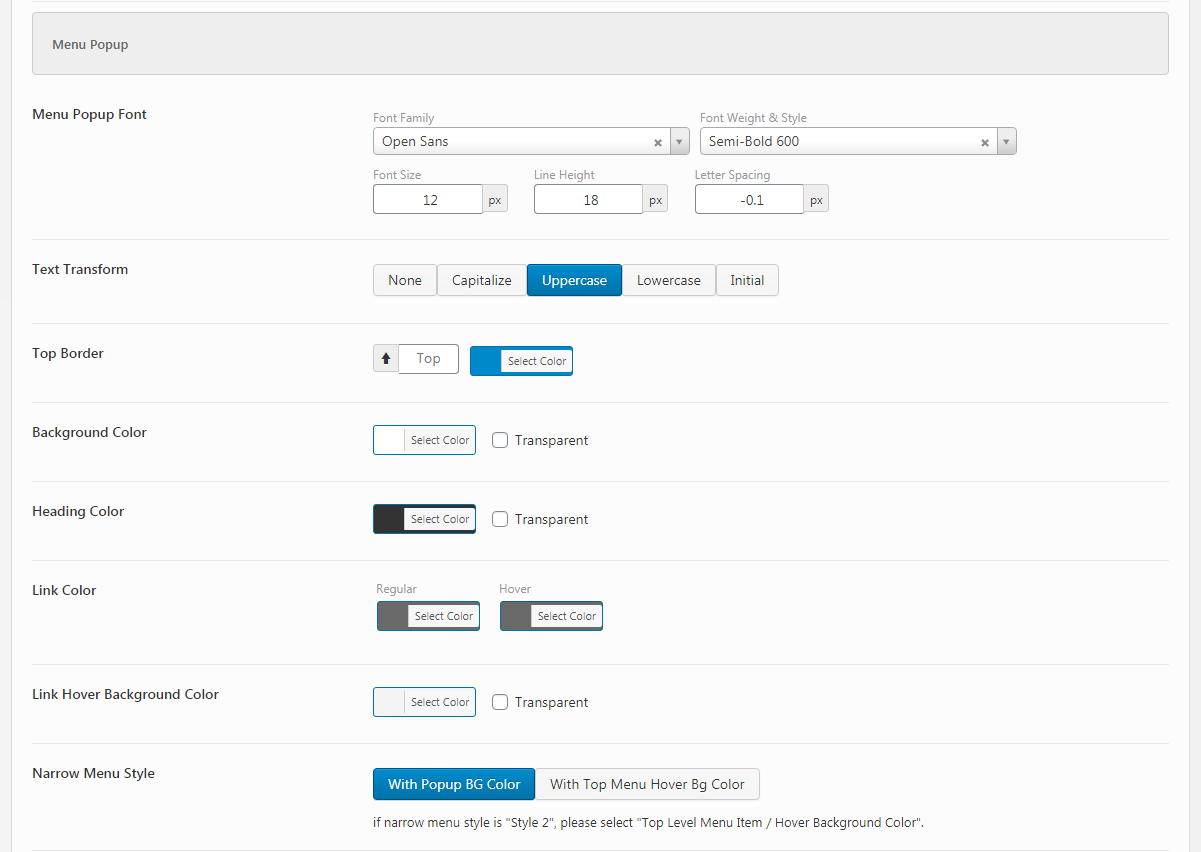This screenshot has height=852, width=1201.
Task: Click the Line Height input field
Action: click(589, 199)
